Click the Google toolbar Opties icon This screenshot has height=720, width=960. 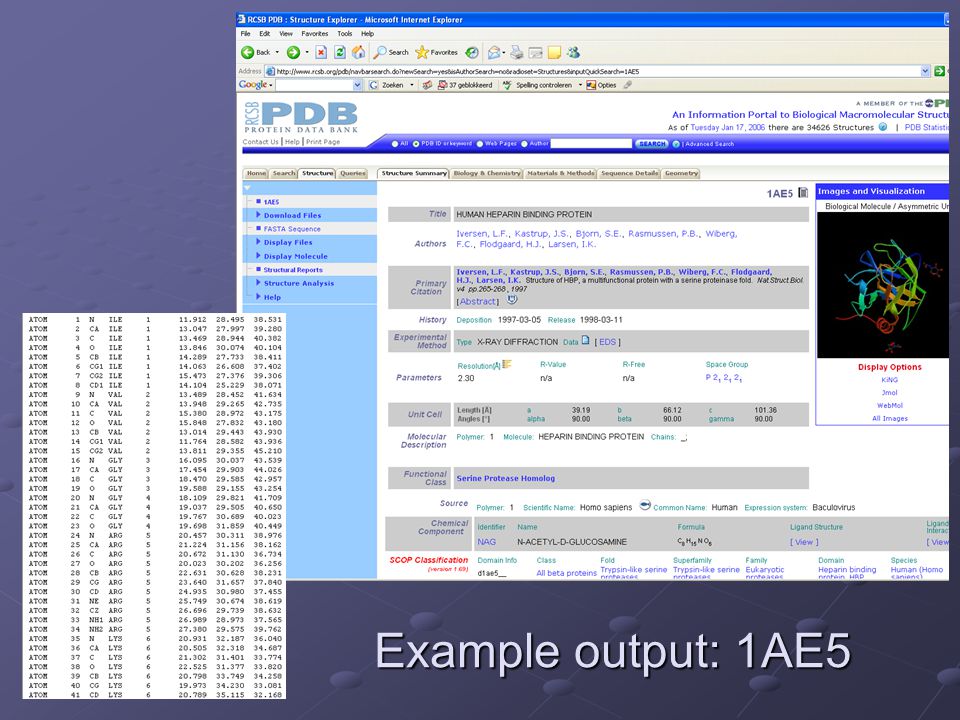(x=591, y=85)
